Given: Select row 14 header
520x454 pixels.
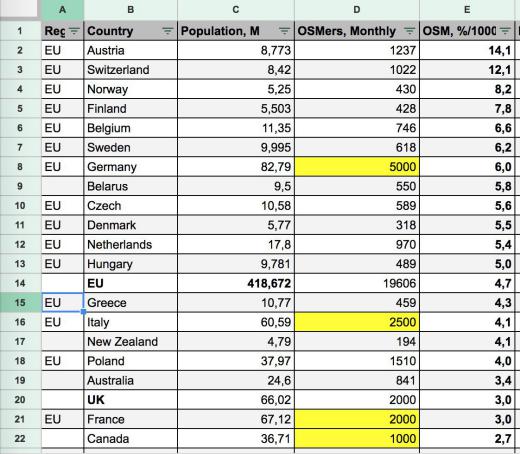Looking at the screenshot, I should click(x=20, y=283).
